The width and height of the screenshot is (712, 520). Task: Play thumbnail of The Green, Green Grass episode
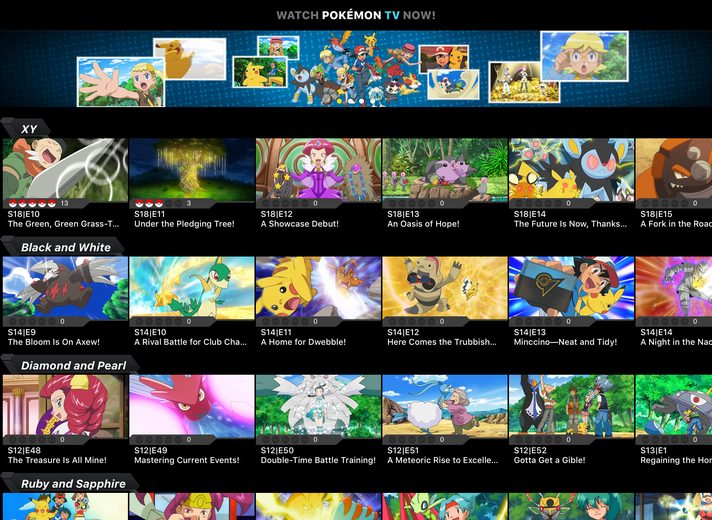pos(65,170)
